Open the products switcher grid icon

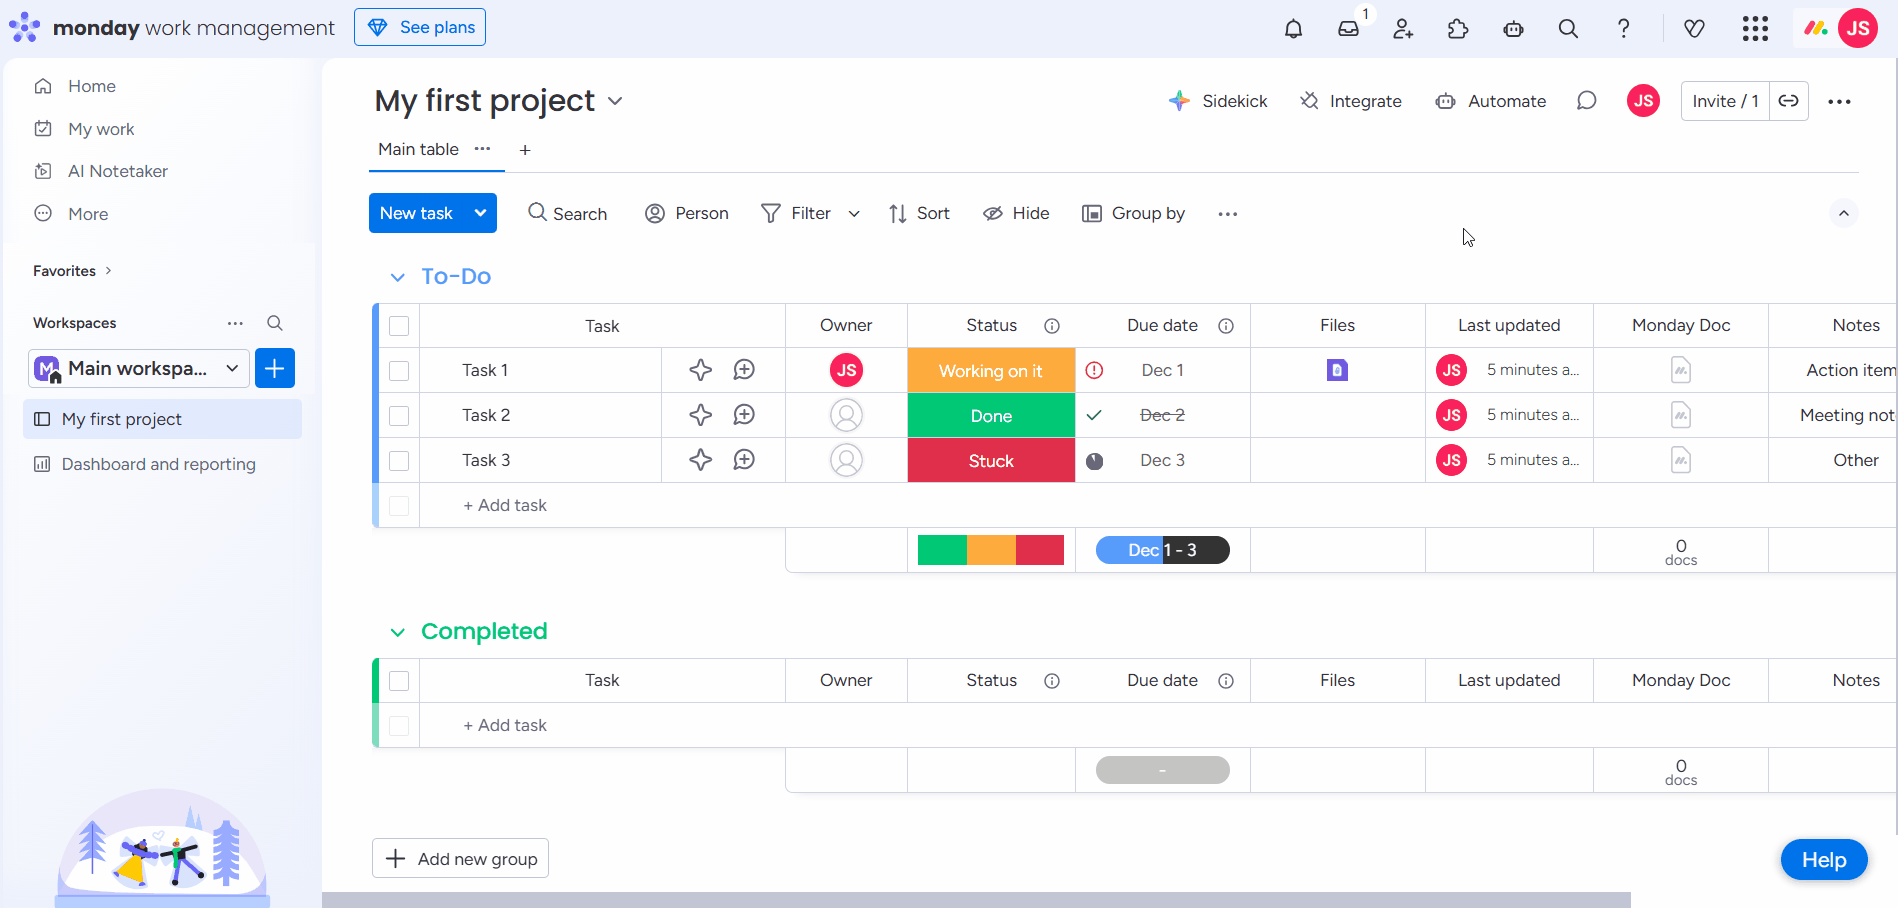click(1755, 29)
